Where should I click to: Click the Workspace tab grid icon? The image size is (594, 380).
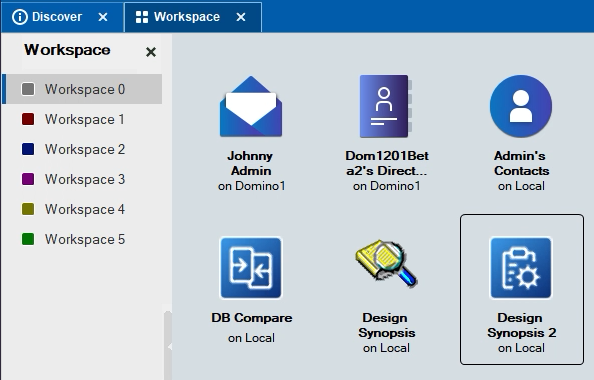pos(142,17)
